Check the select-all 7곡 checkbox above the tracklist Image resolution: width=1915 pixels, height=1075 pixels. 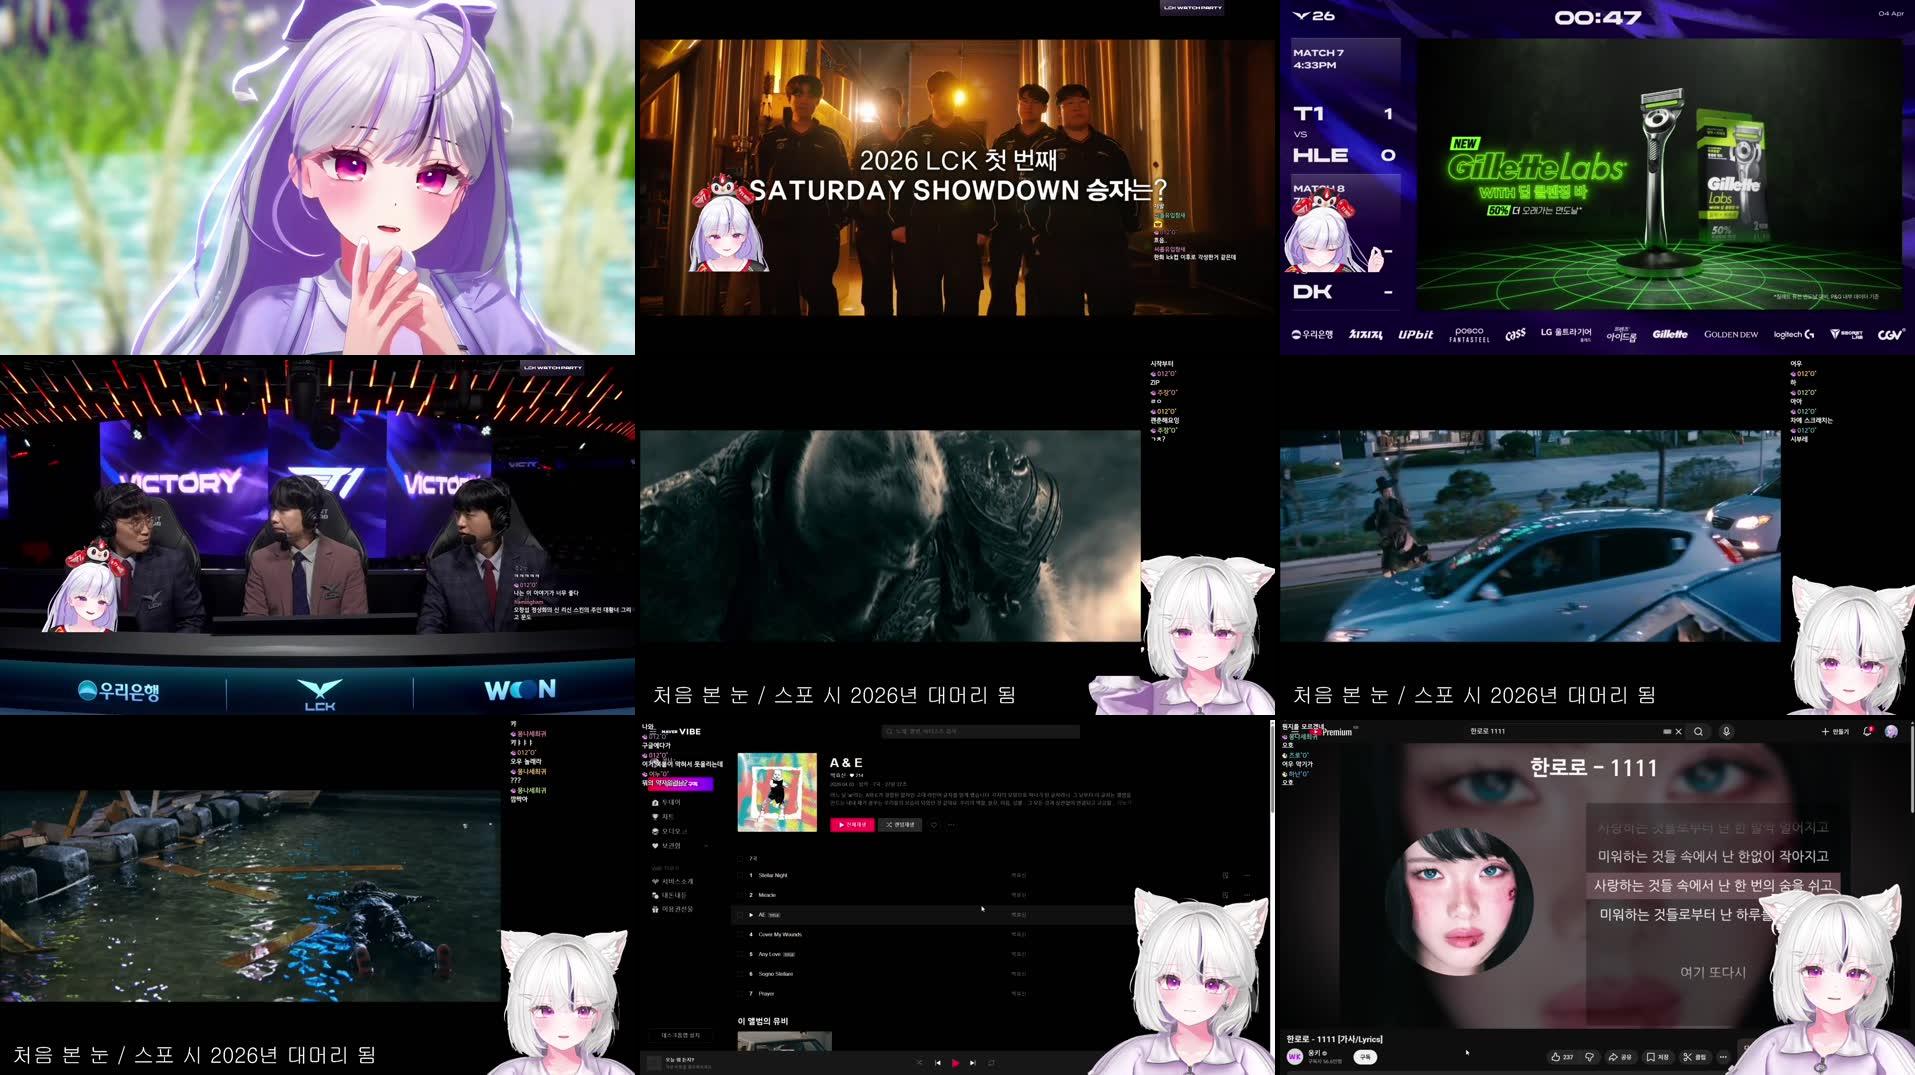[x=740, y=859]
